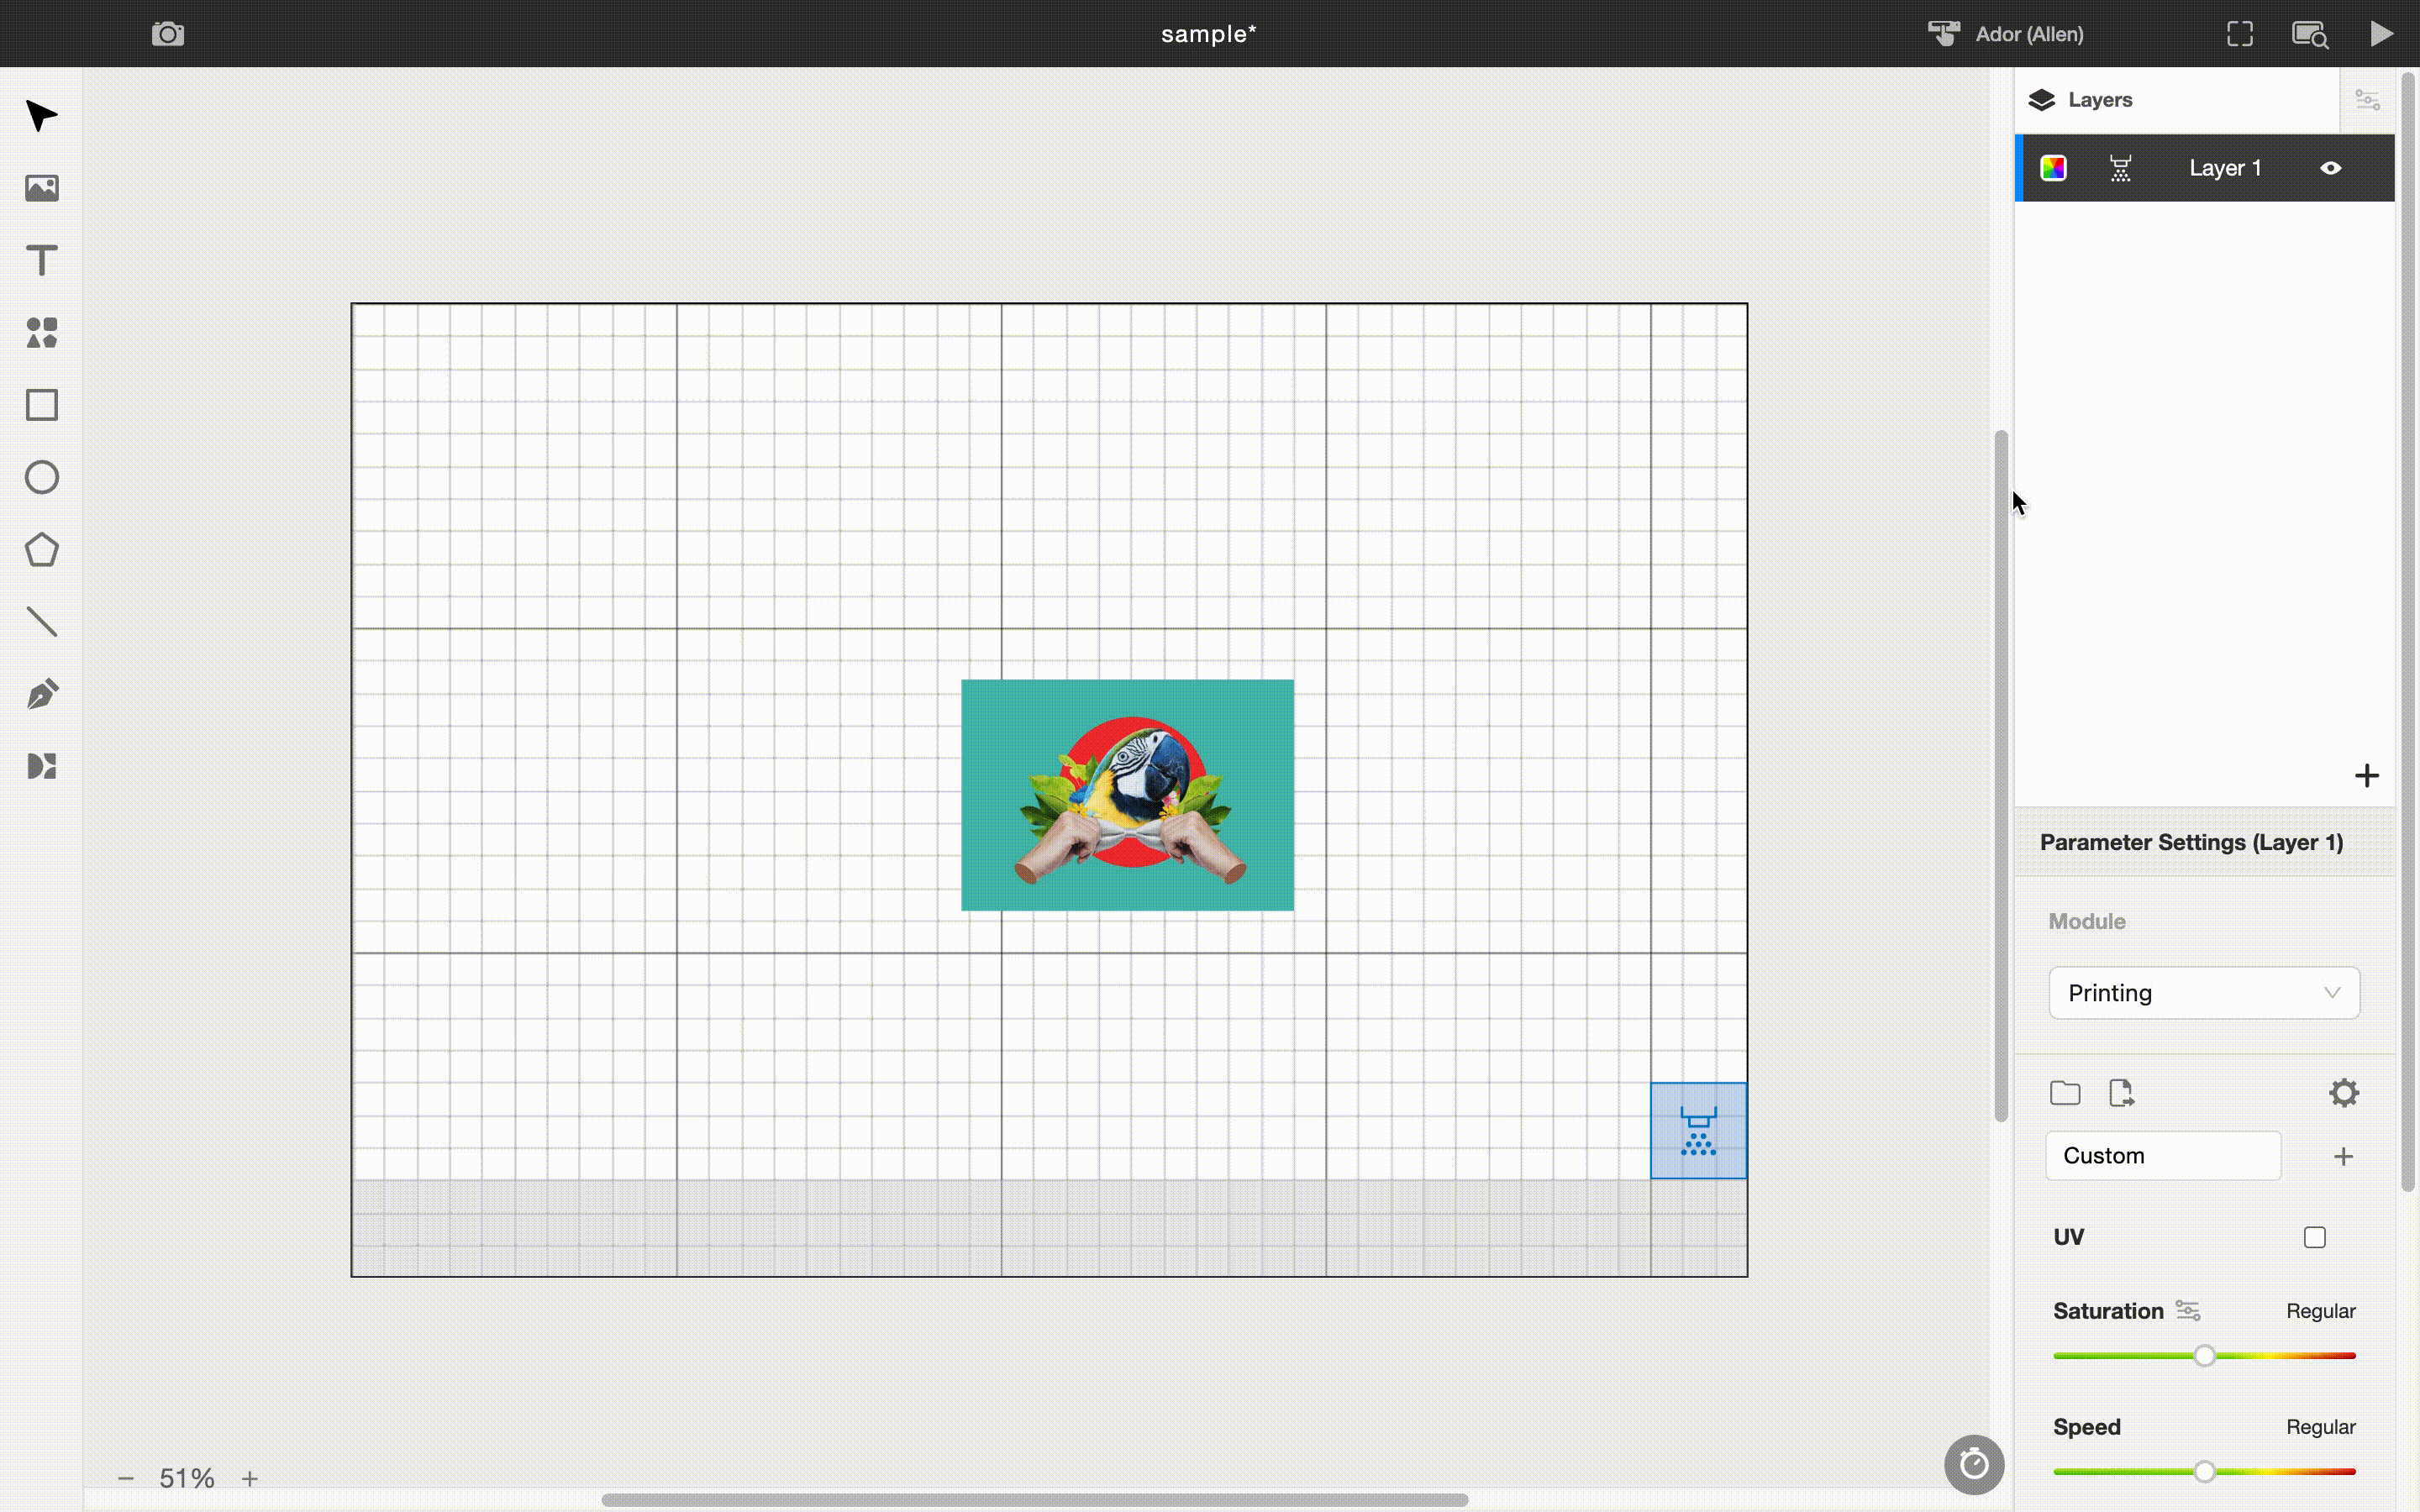
Task: Open Saturation advanced settings icon
Action: coord(2187,1311)
